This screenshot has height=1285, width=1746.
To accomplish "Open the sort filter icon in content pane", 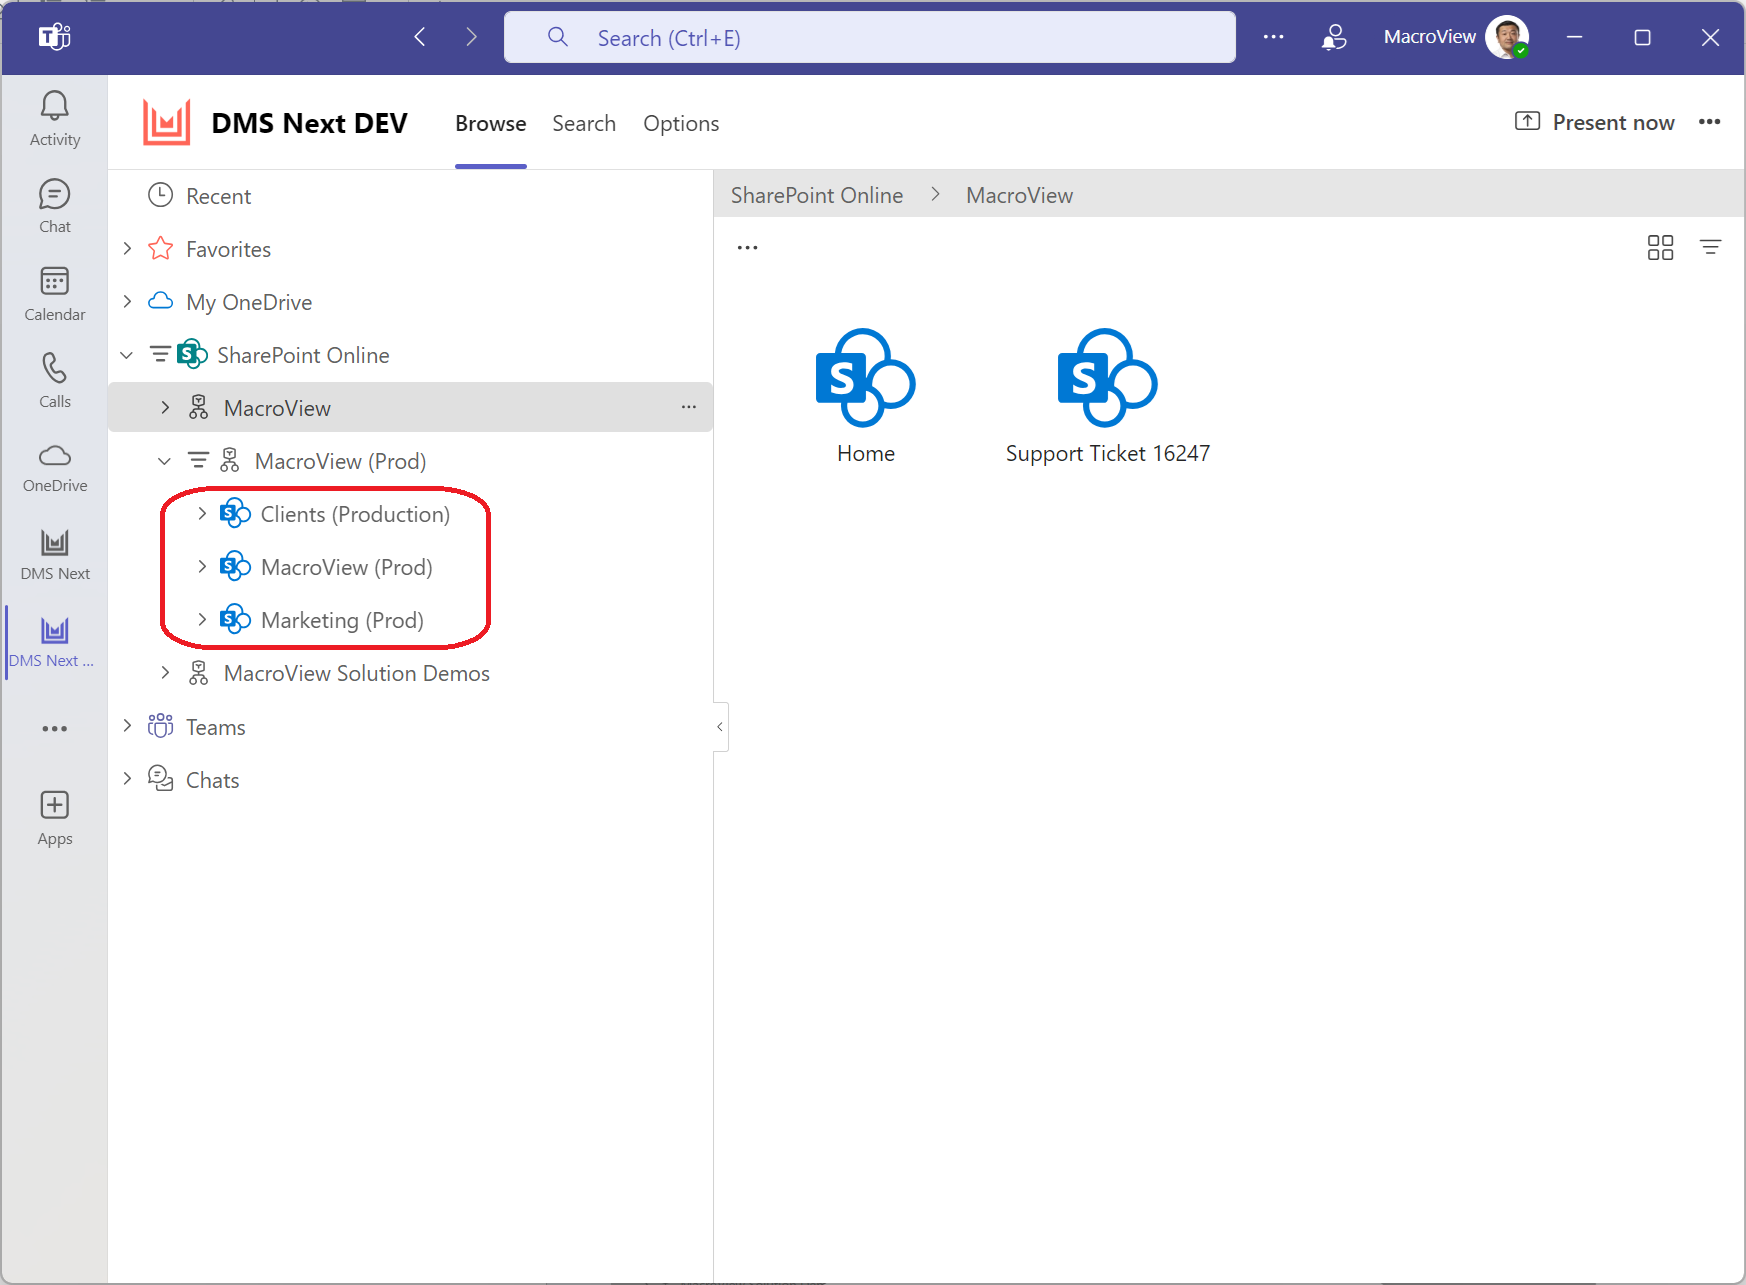I will 1710,247.
